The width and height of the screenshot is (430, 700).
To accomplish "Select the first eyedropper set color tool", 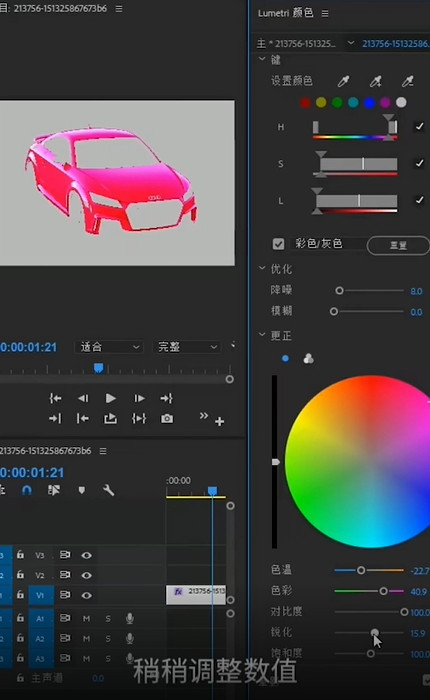I will [x=343, y=81].
